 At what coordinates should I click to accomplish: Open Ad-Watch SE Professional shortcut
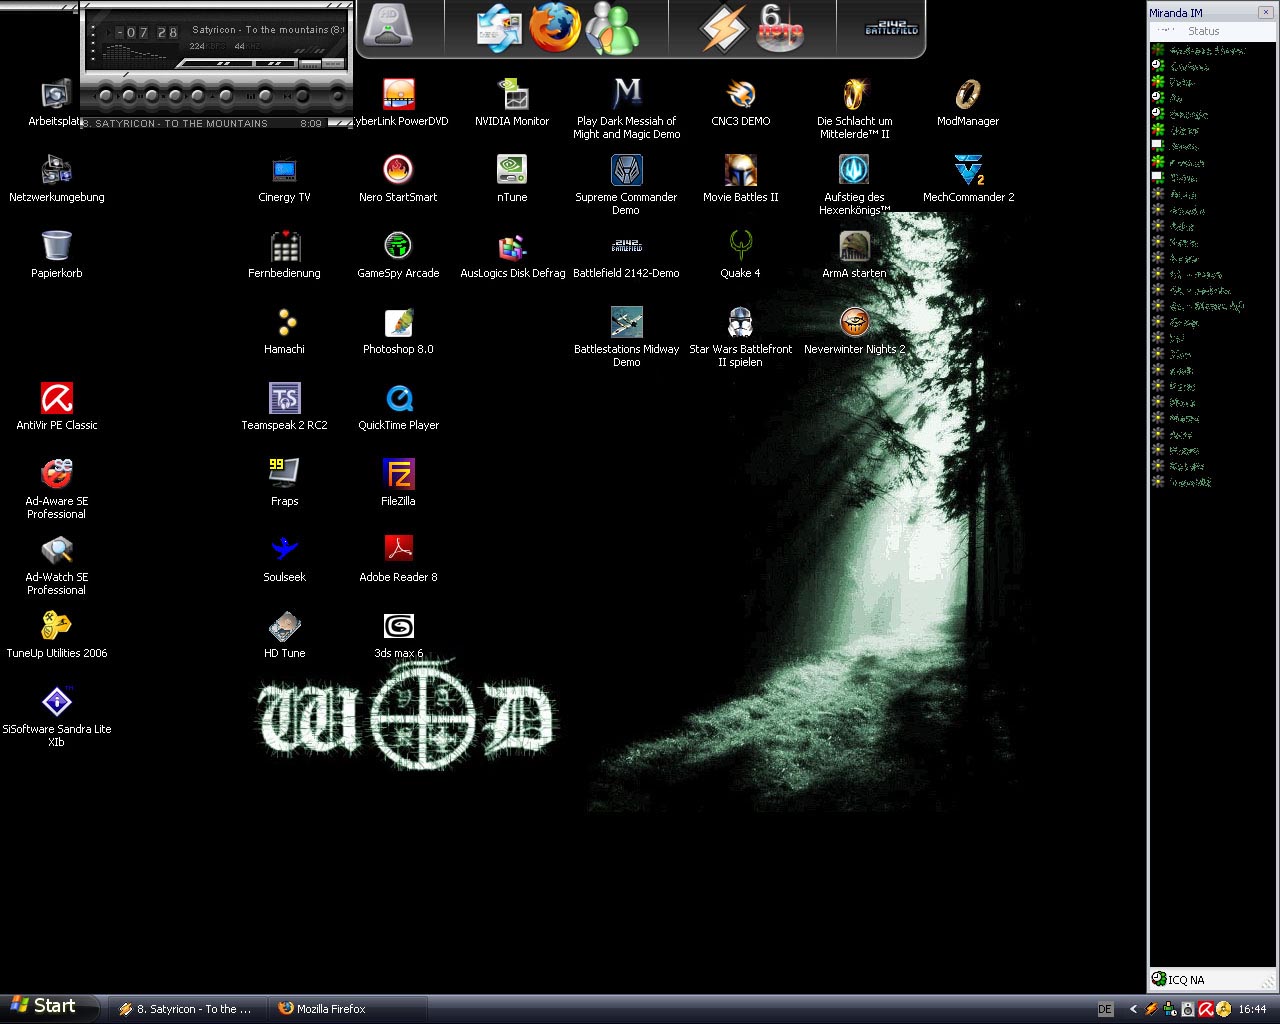coord(56,564)
